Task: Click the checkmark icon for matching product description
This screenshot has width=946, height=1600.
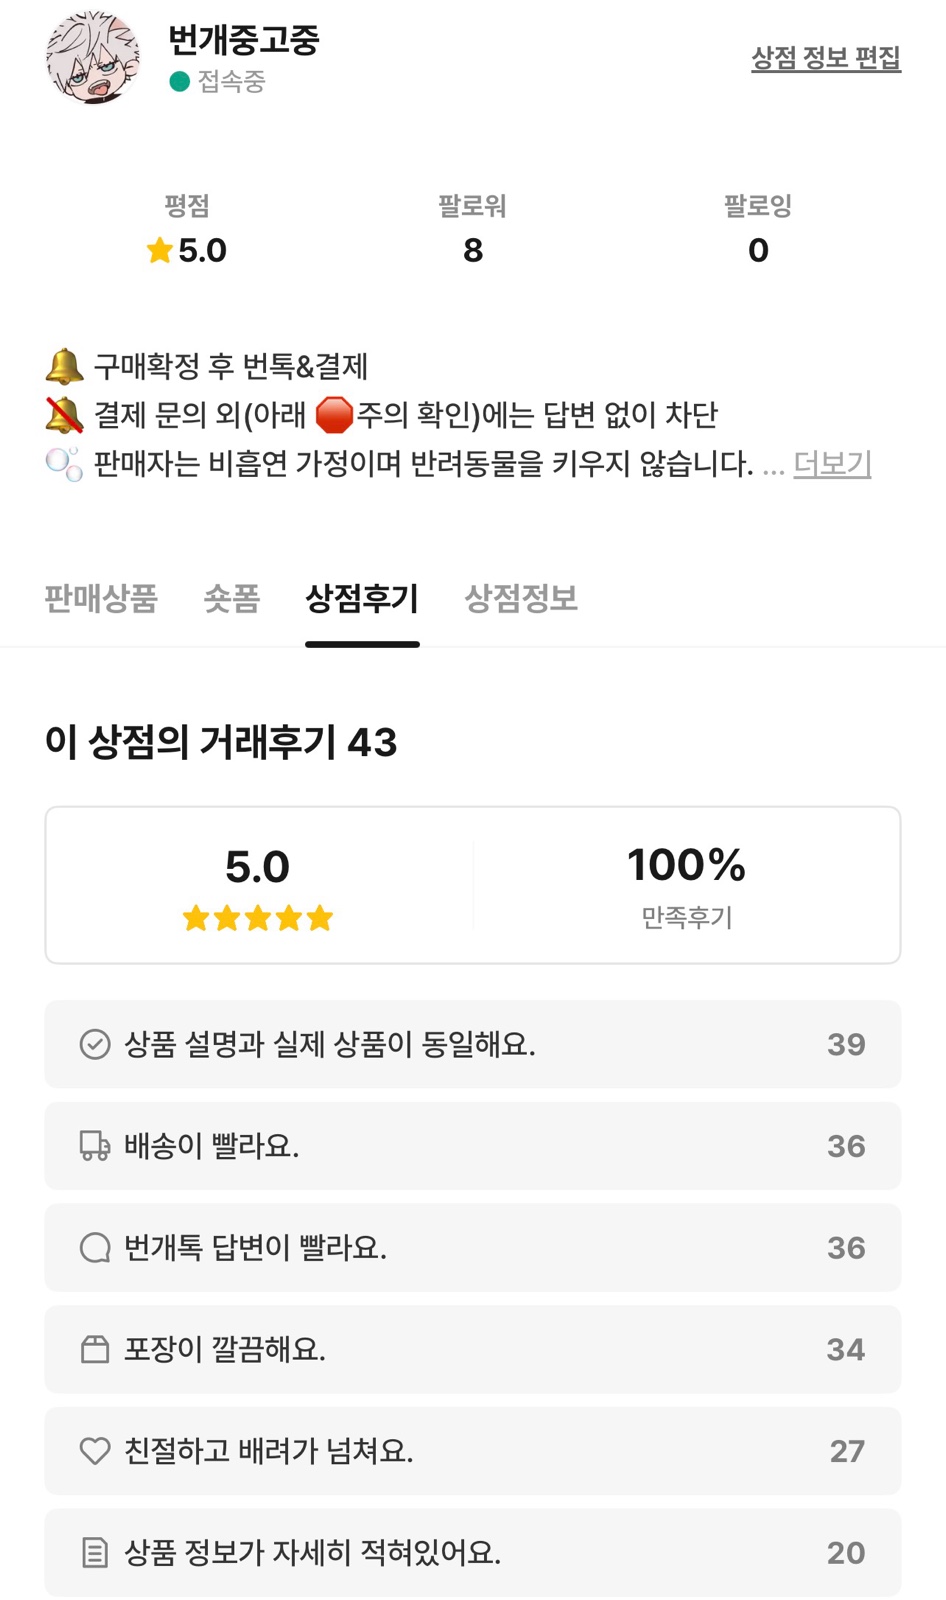Action: 95,1045
